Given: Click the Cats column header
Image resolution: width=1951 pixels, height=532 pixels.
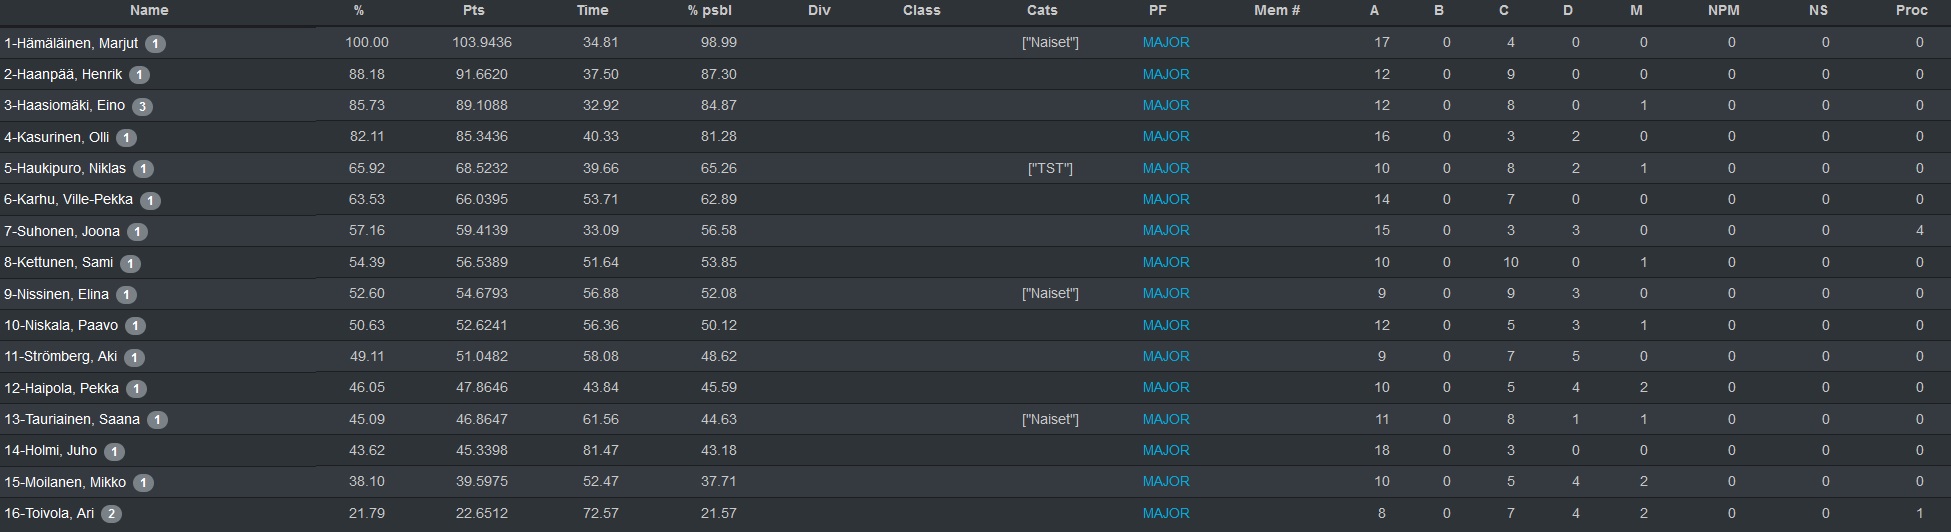Looking at the screenshot, I should tap(1042, 10).
